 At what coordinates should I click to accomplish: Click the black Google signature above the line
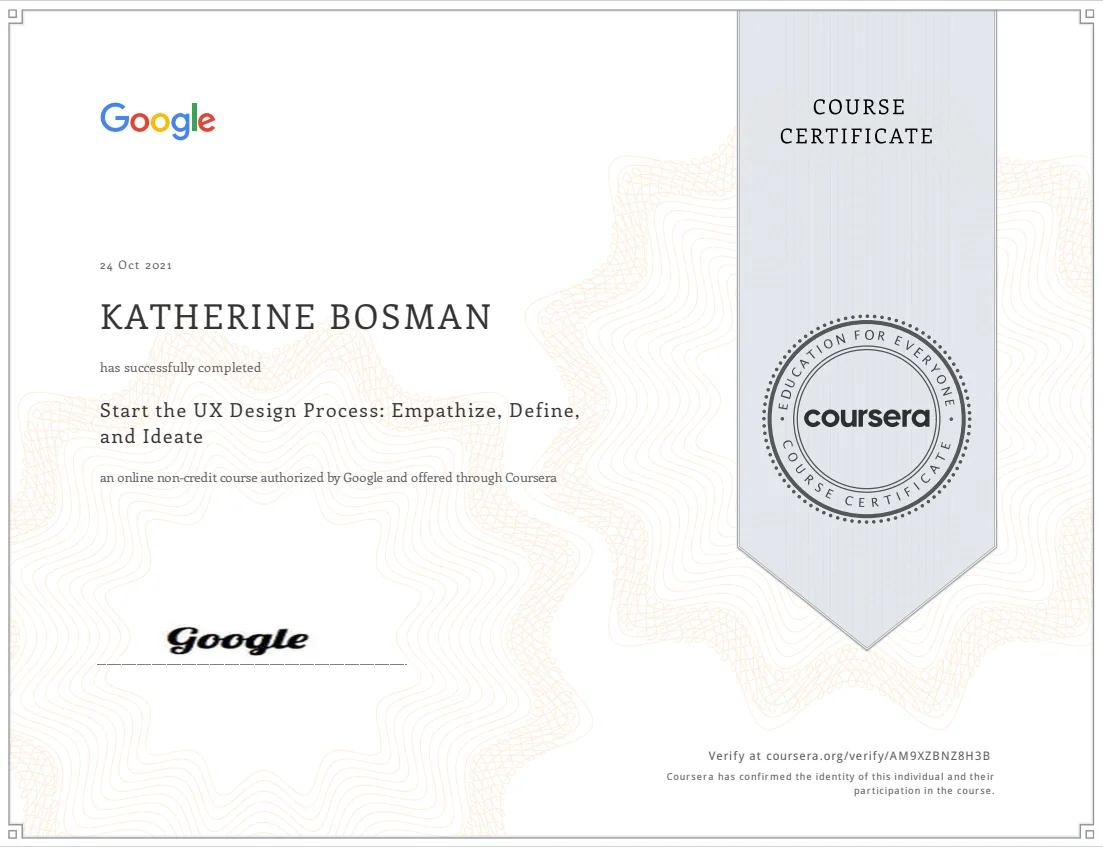[237, 640]
